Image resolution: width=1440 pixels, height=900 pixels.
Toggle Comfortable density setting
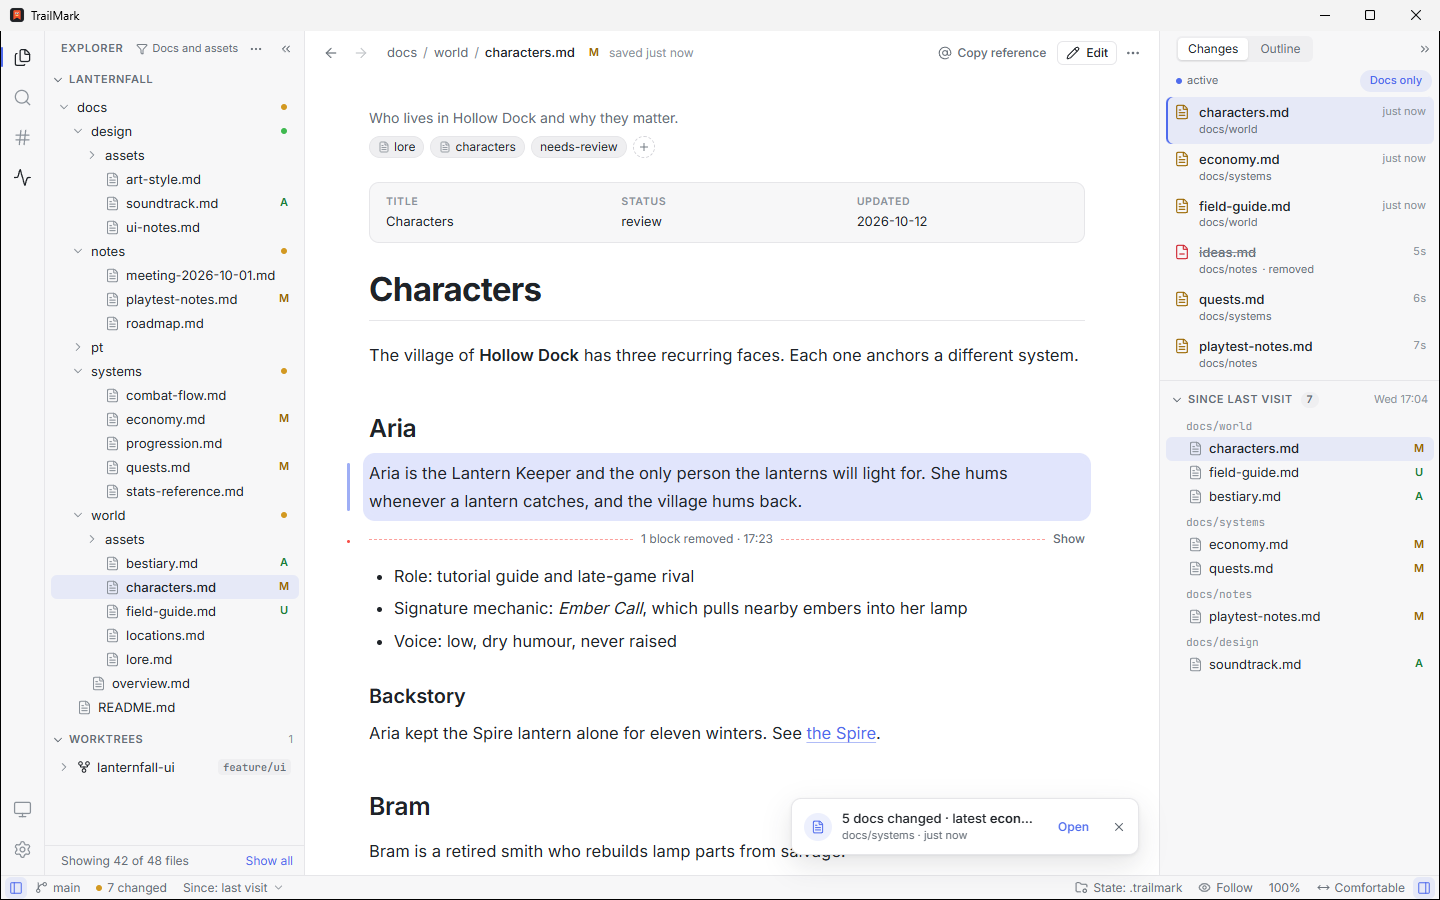(x=1361, y=888)
